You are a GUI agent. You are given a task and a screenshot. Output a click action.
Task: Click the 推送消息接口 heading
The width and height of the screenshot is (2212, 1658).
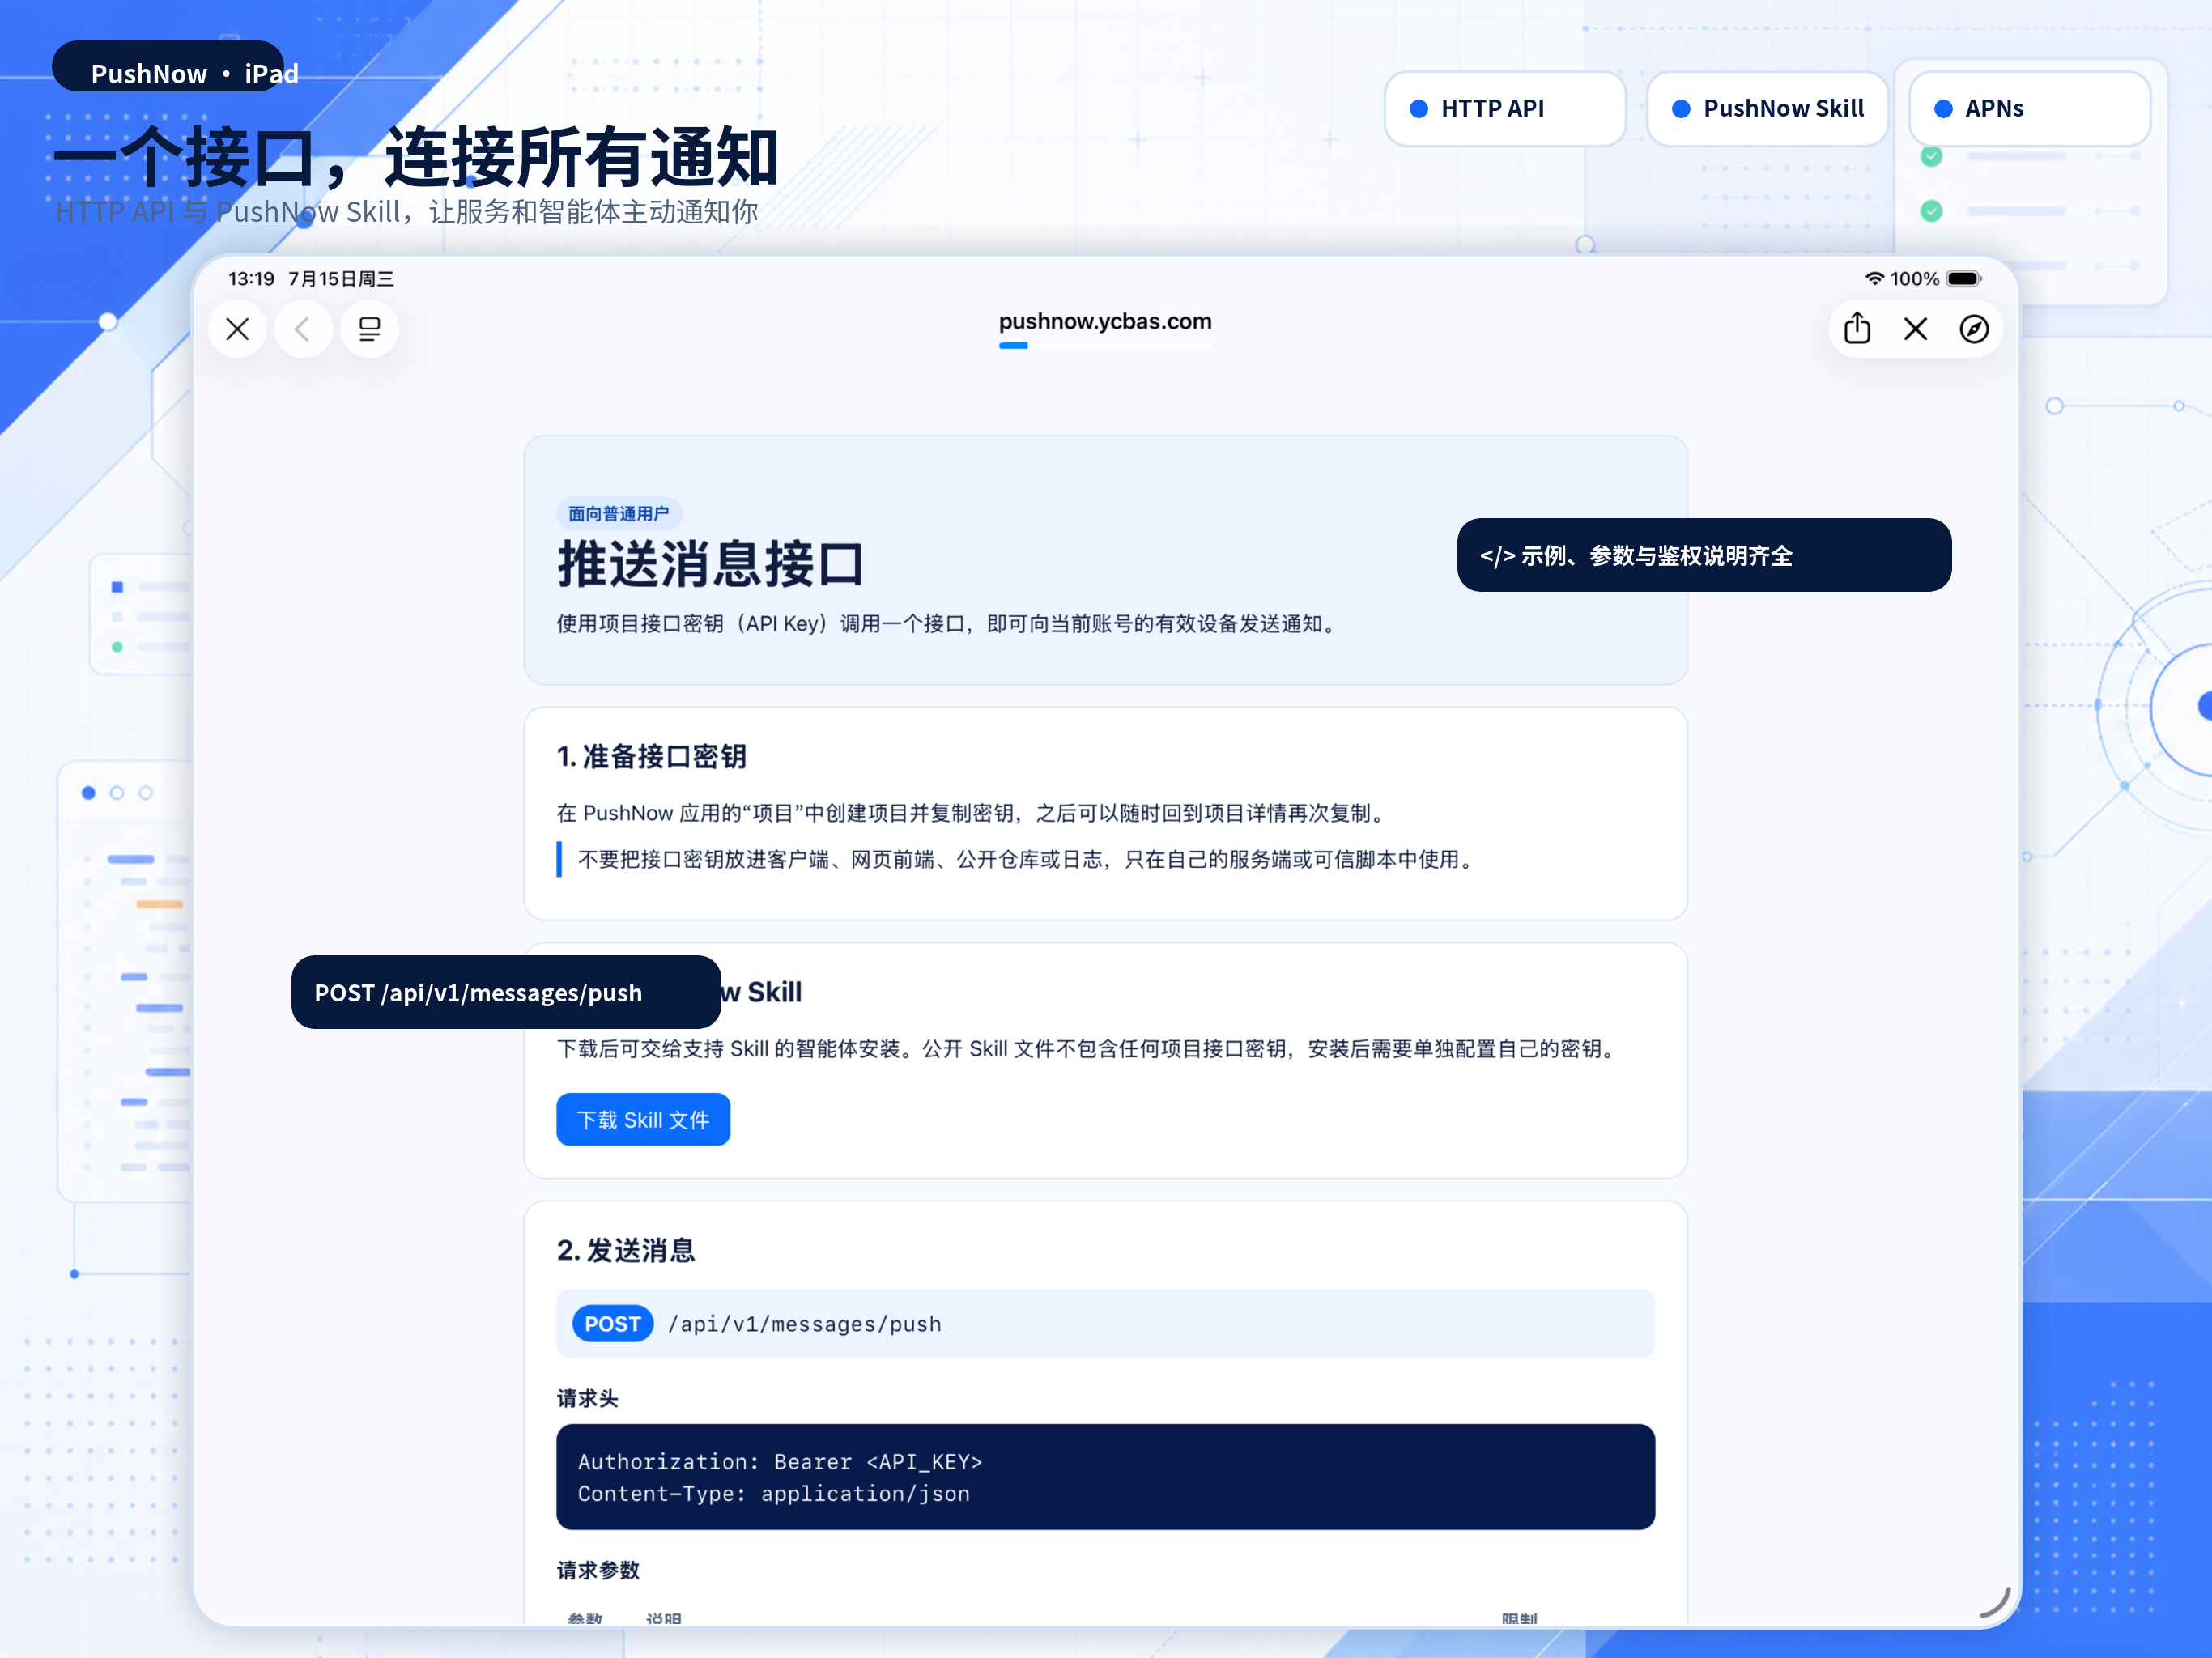[x=710, y=564]
